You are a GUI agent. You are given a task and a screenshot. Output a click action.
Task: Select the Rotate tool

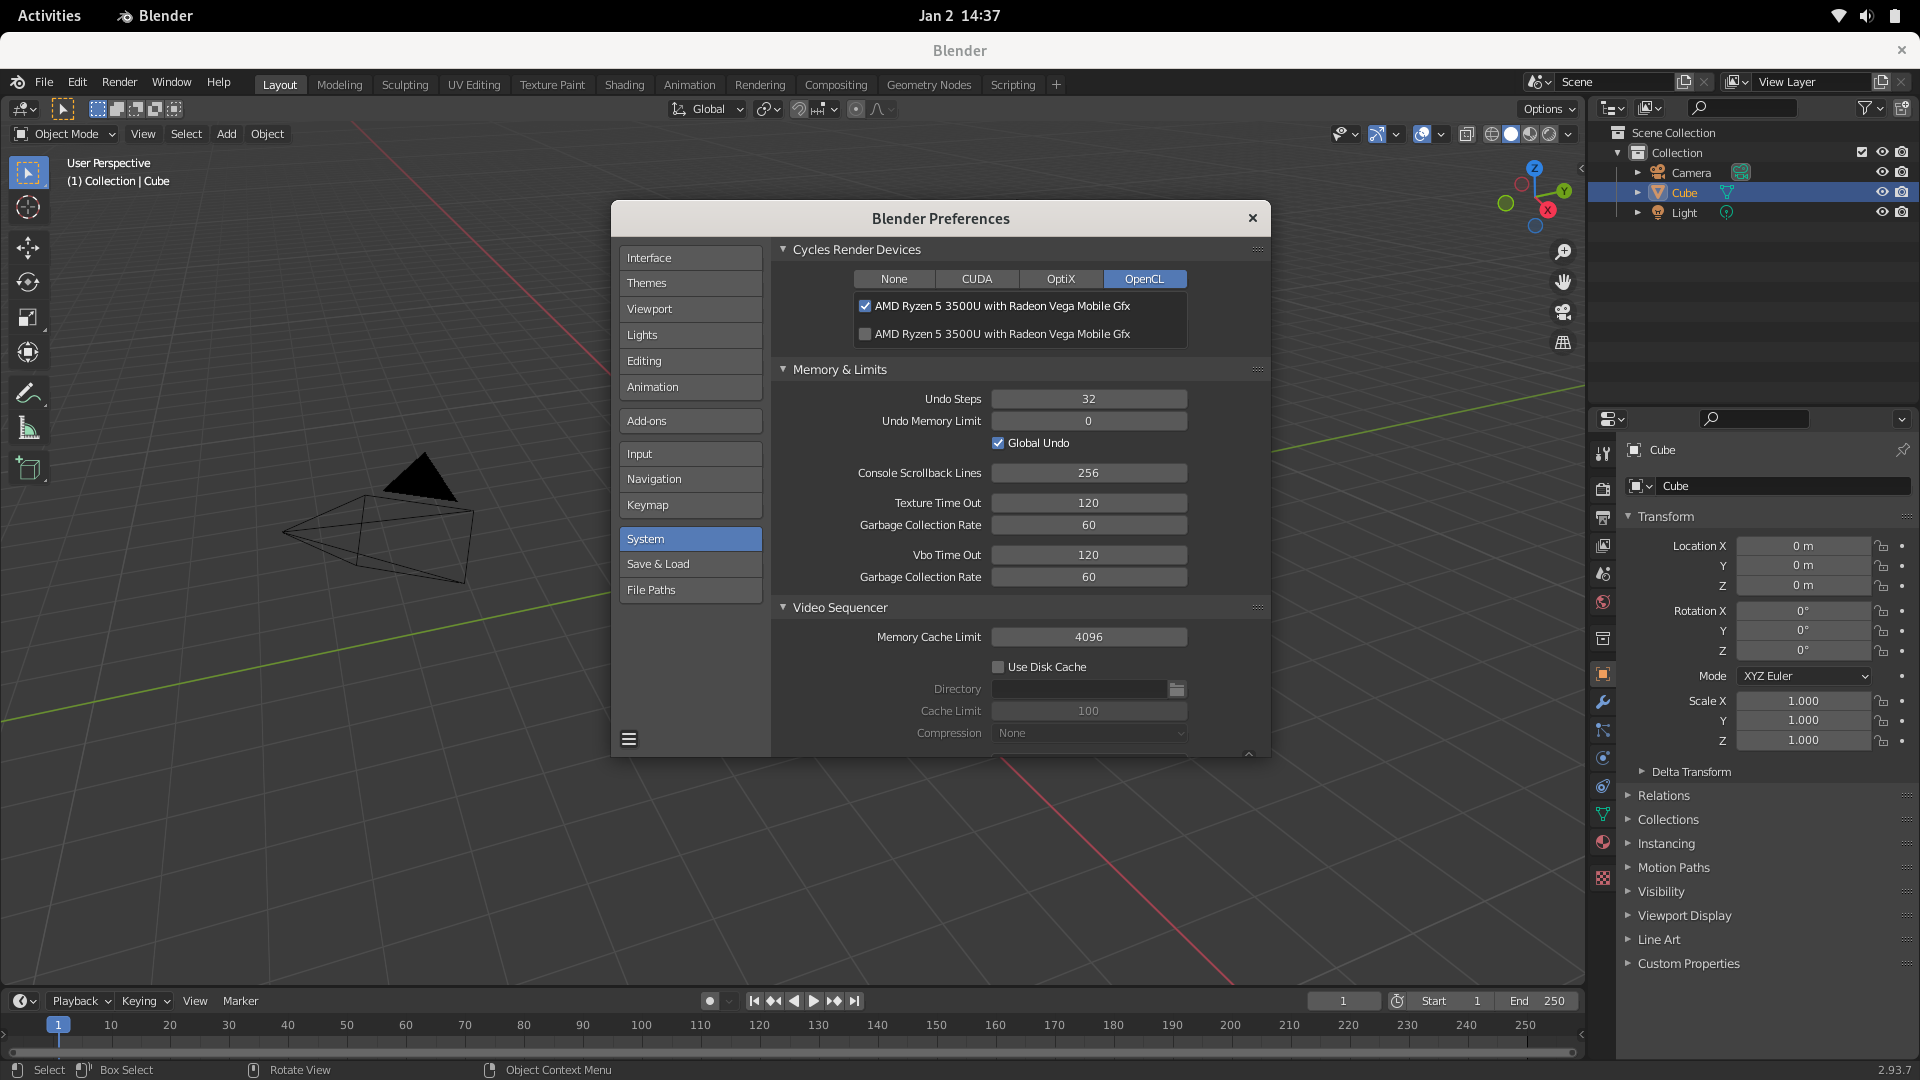28,283
